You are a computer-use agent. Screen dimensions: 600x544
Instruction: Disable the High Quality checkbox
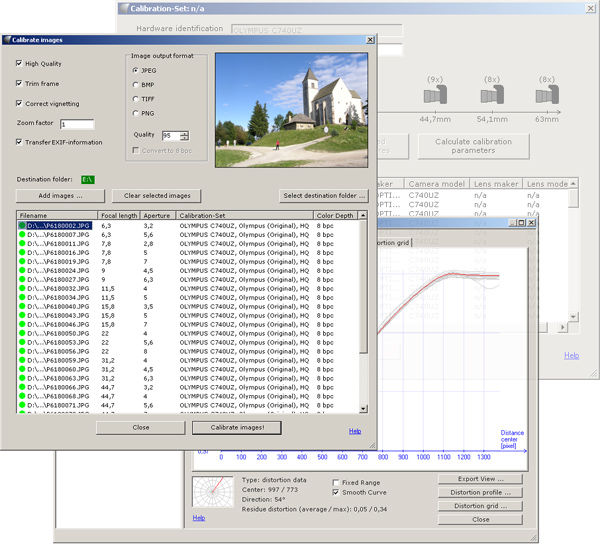click(19, 63)
